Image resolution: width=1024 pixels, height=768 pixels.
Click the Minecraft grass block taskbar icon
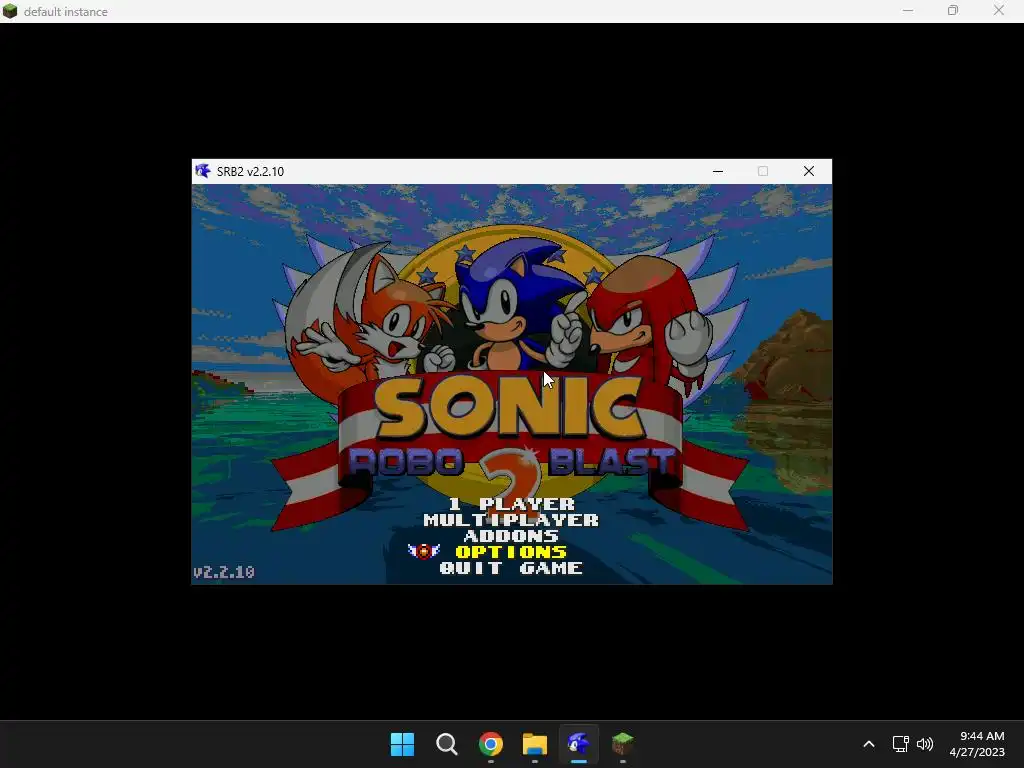tap(623, 744)
